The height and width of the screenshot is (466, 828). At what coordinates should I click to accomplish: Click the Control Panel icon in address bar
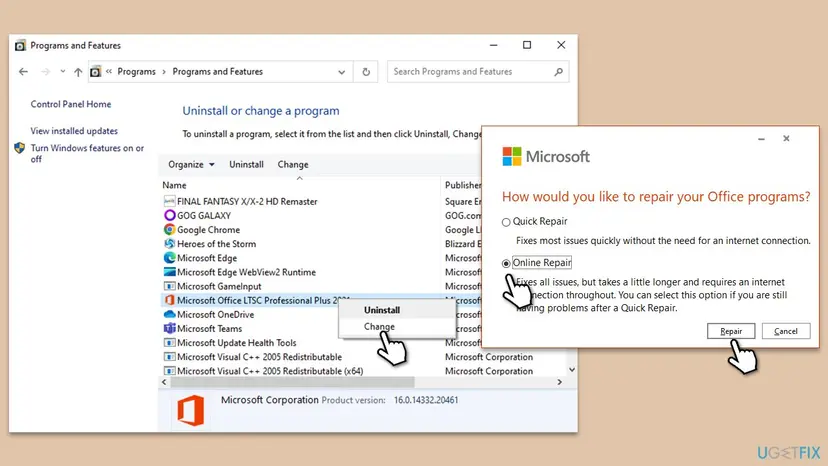[x=96, y=72]
